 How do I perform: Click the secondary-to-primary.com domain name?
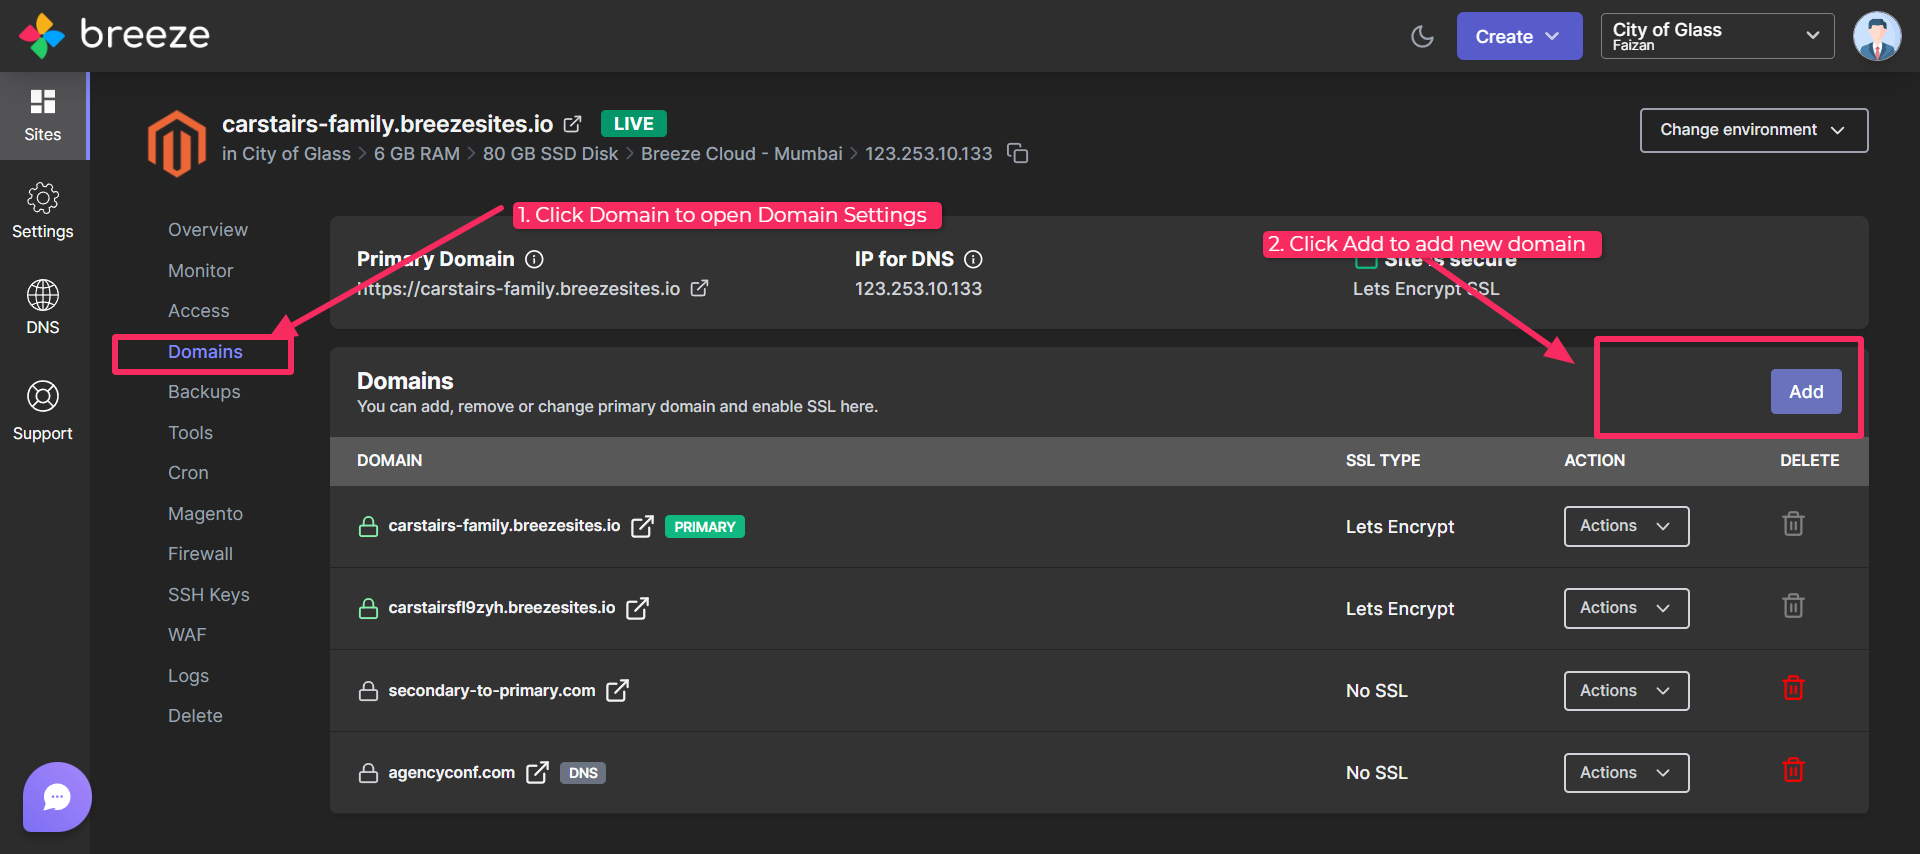pyautogui.click(x=492, y=691)
